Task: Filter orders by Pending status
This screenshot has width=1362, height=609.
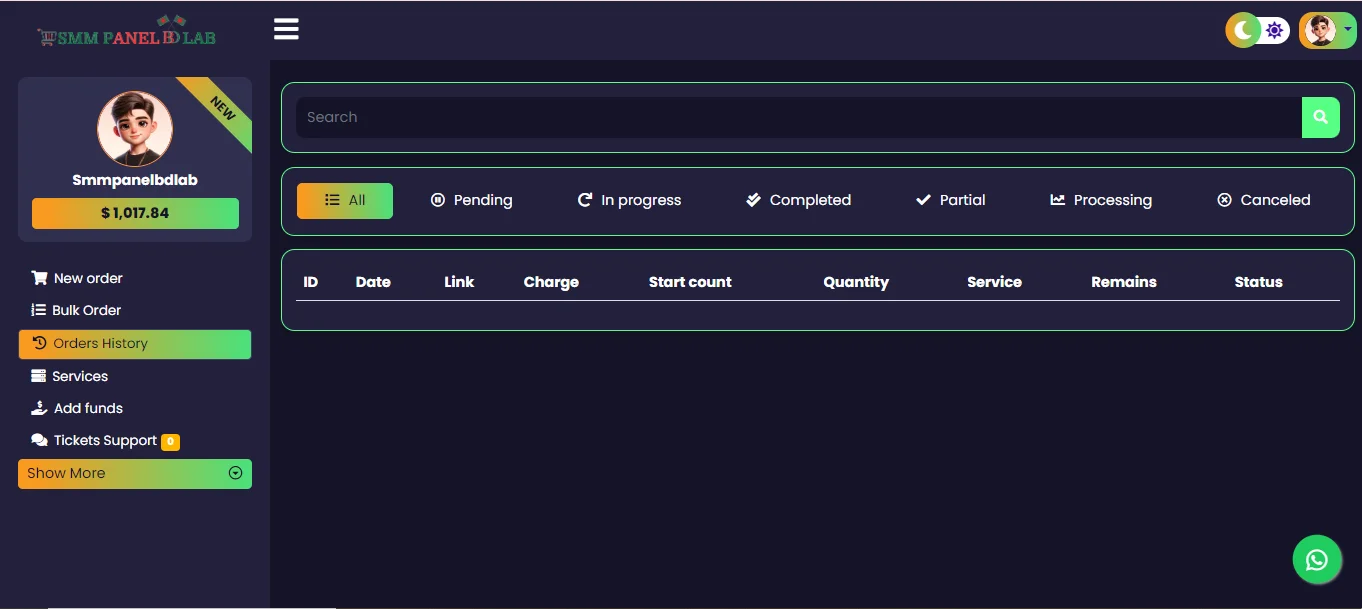Action: [x=471, y=200]
